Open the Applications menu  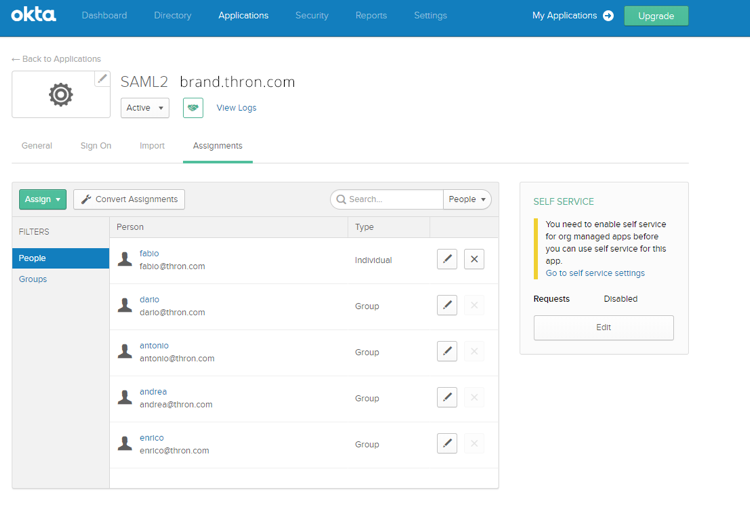click(x=243, y=16)
